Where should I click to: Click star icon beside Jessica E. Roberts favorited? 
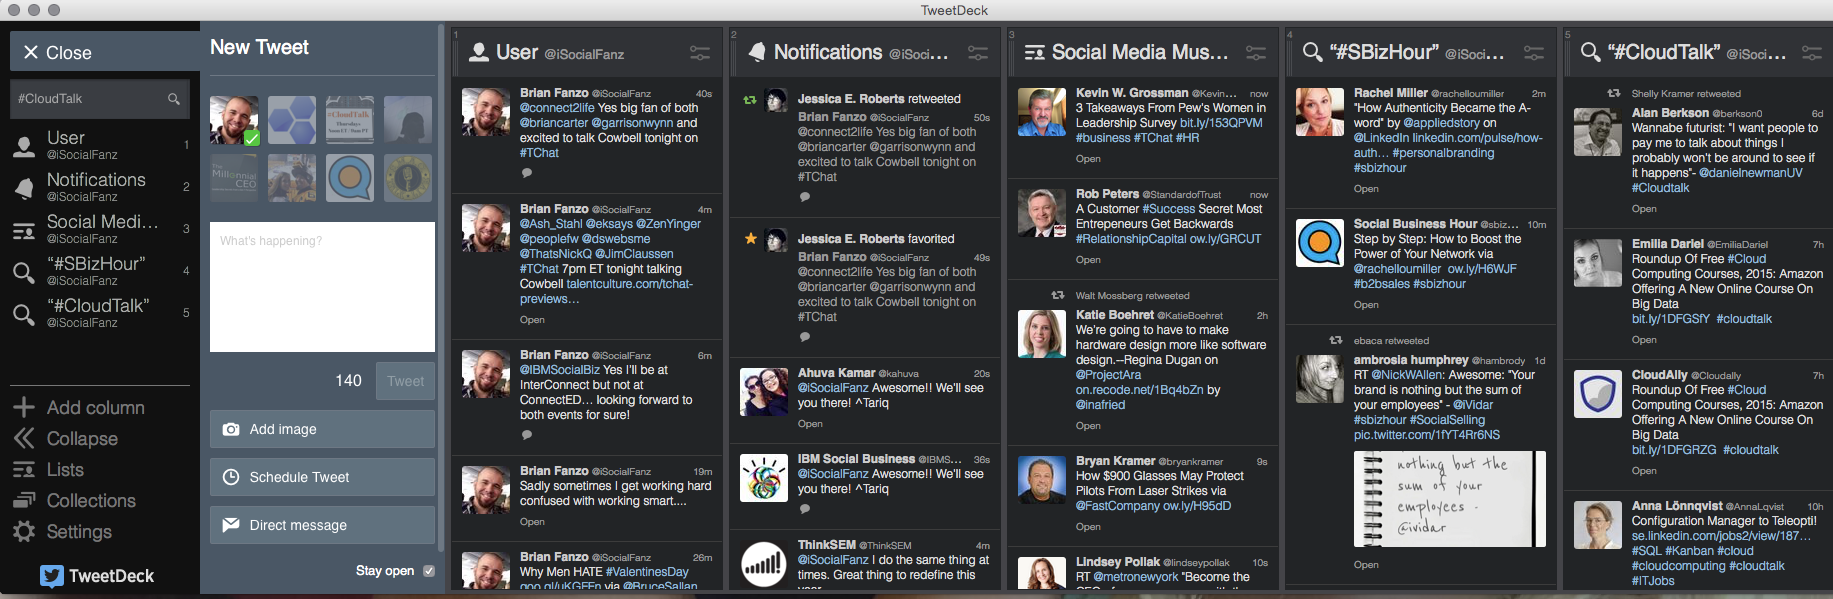[750, 239]
